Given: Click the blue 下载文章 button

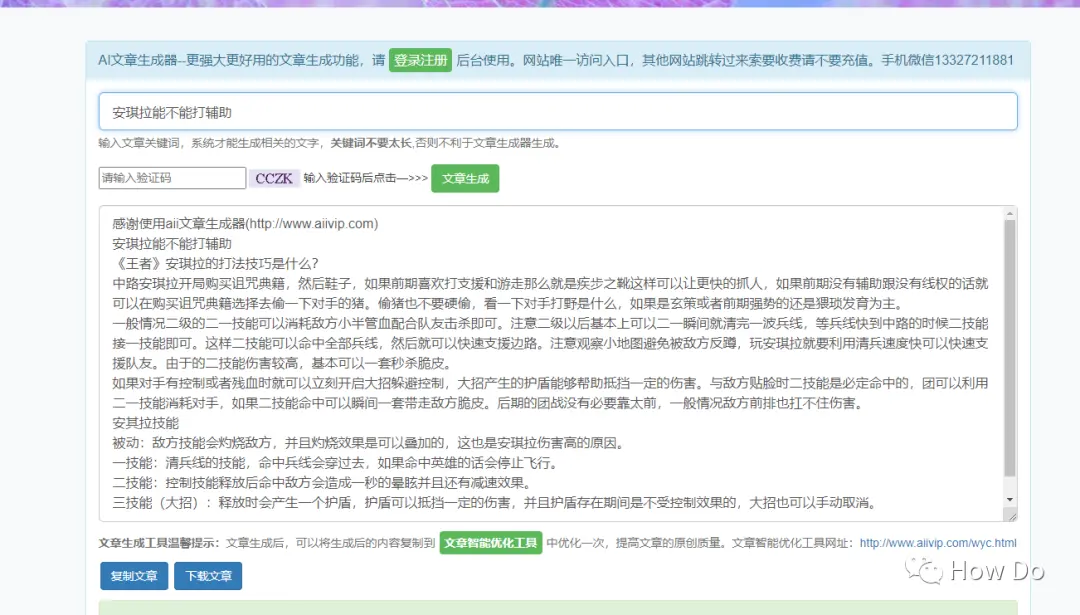Looking at the screenshot, I should tap(208, 576).
